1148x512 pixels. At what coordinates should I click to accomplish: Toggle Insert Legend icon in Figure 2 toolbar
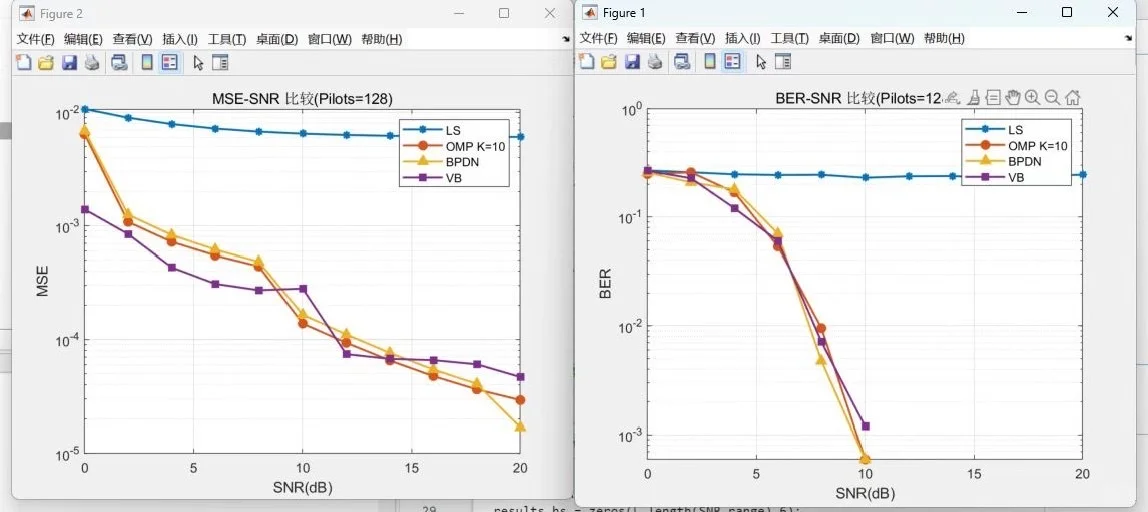point(169,62)
